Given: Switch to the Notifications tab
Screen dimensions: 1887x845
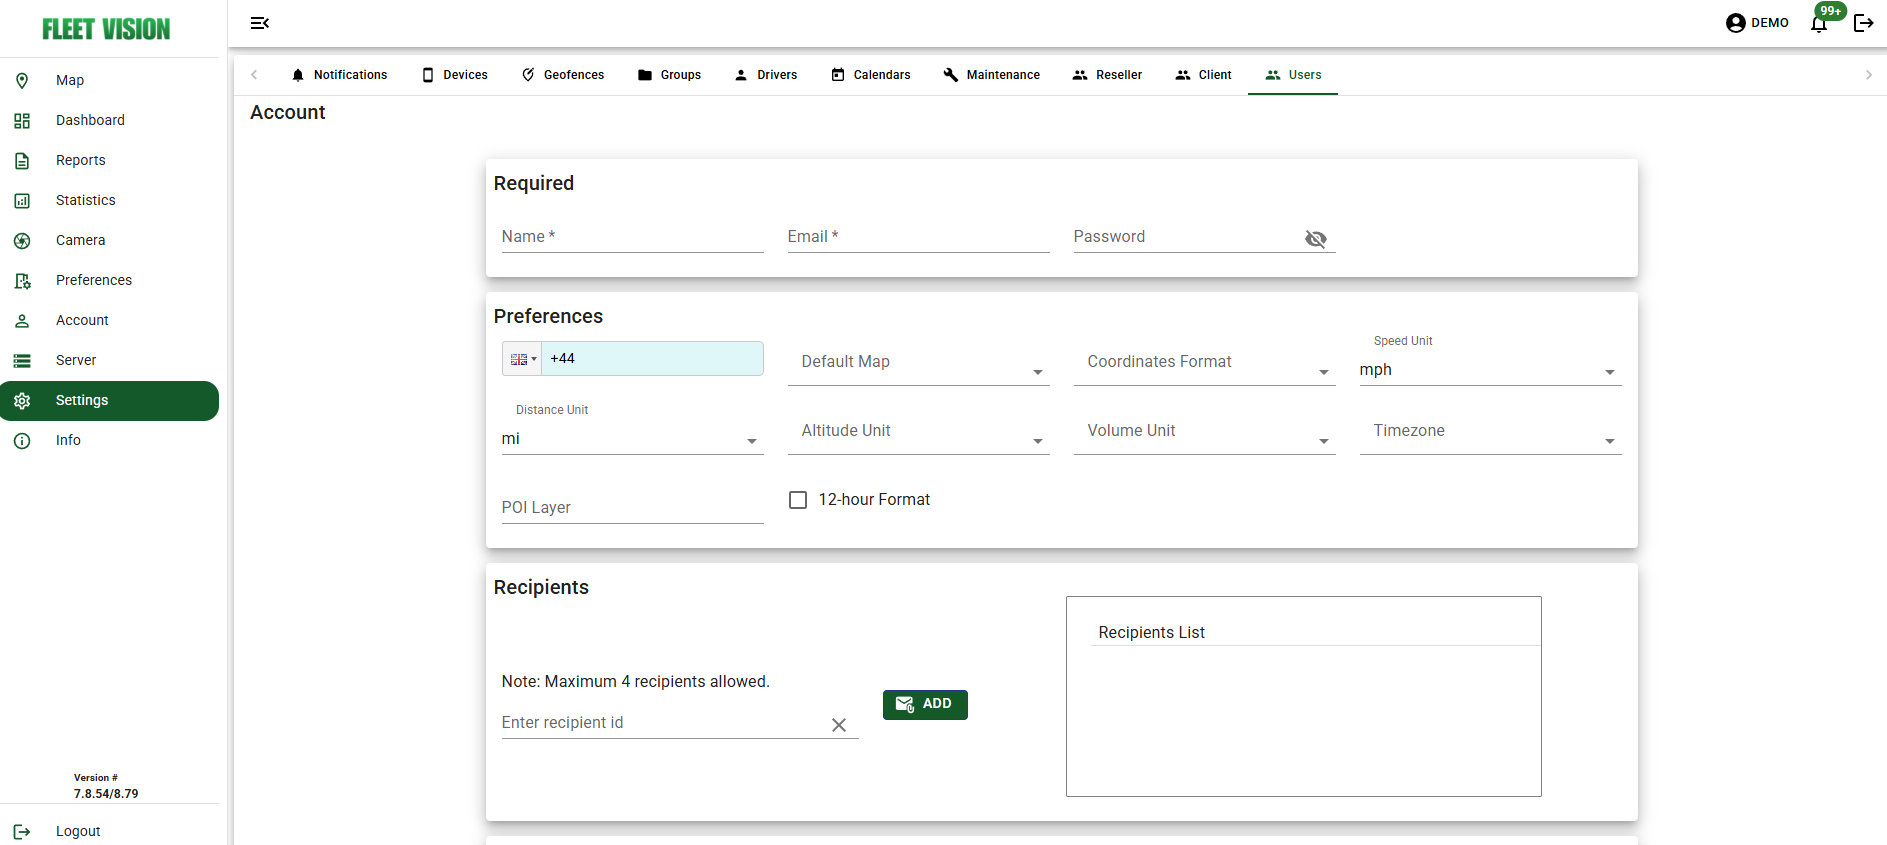Looking at the screenshot, I should pos(340,75).
